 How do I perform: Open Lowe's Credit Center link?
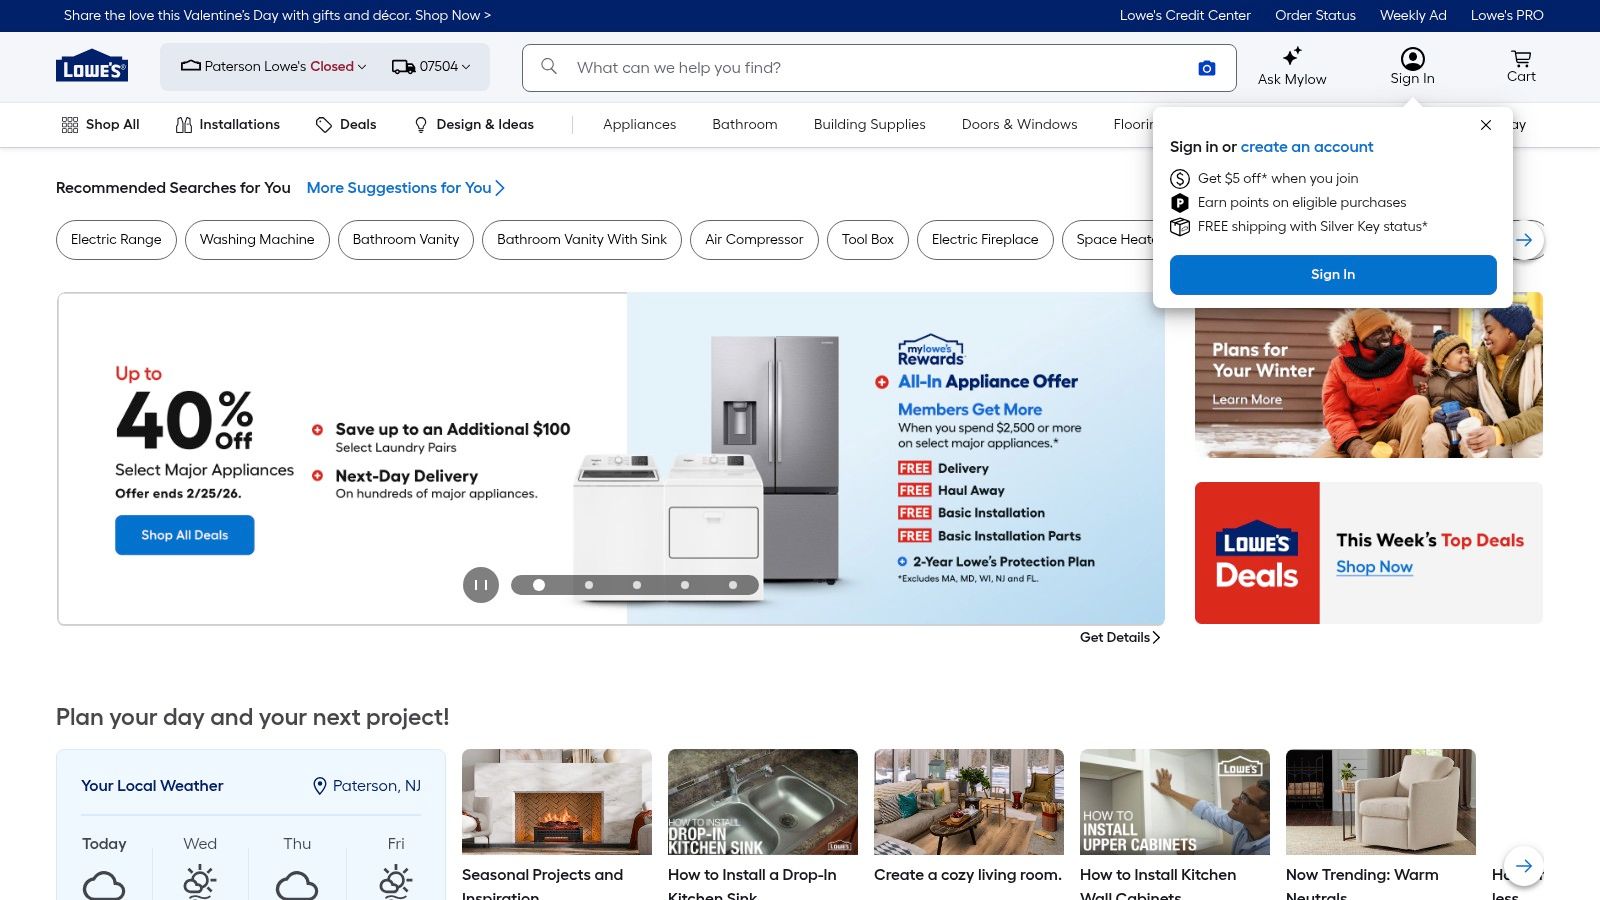coord(1185,15)
